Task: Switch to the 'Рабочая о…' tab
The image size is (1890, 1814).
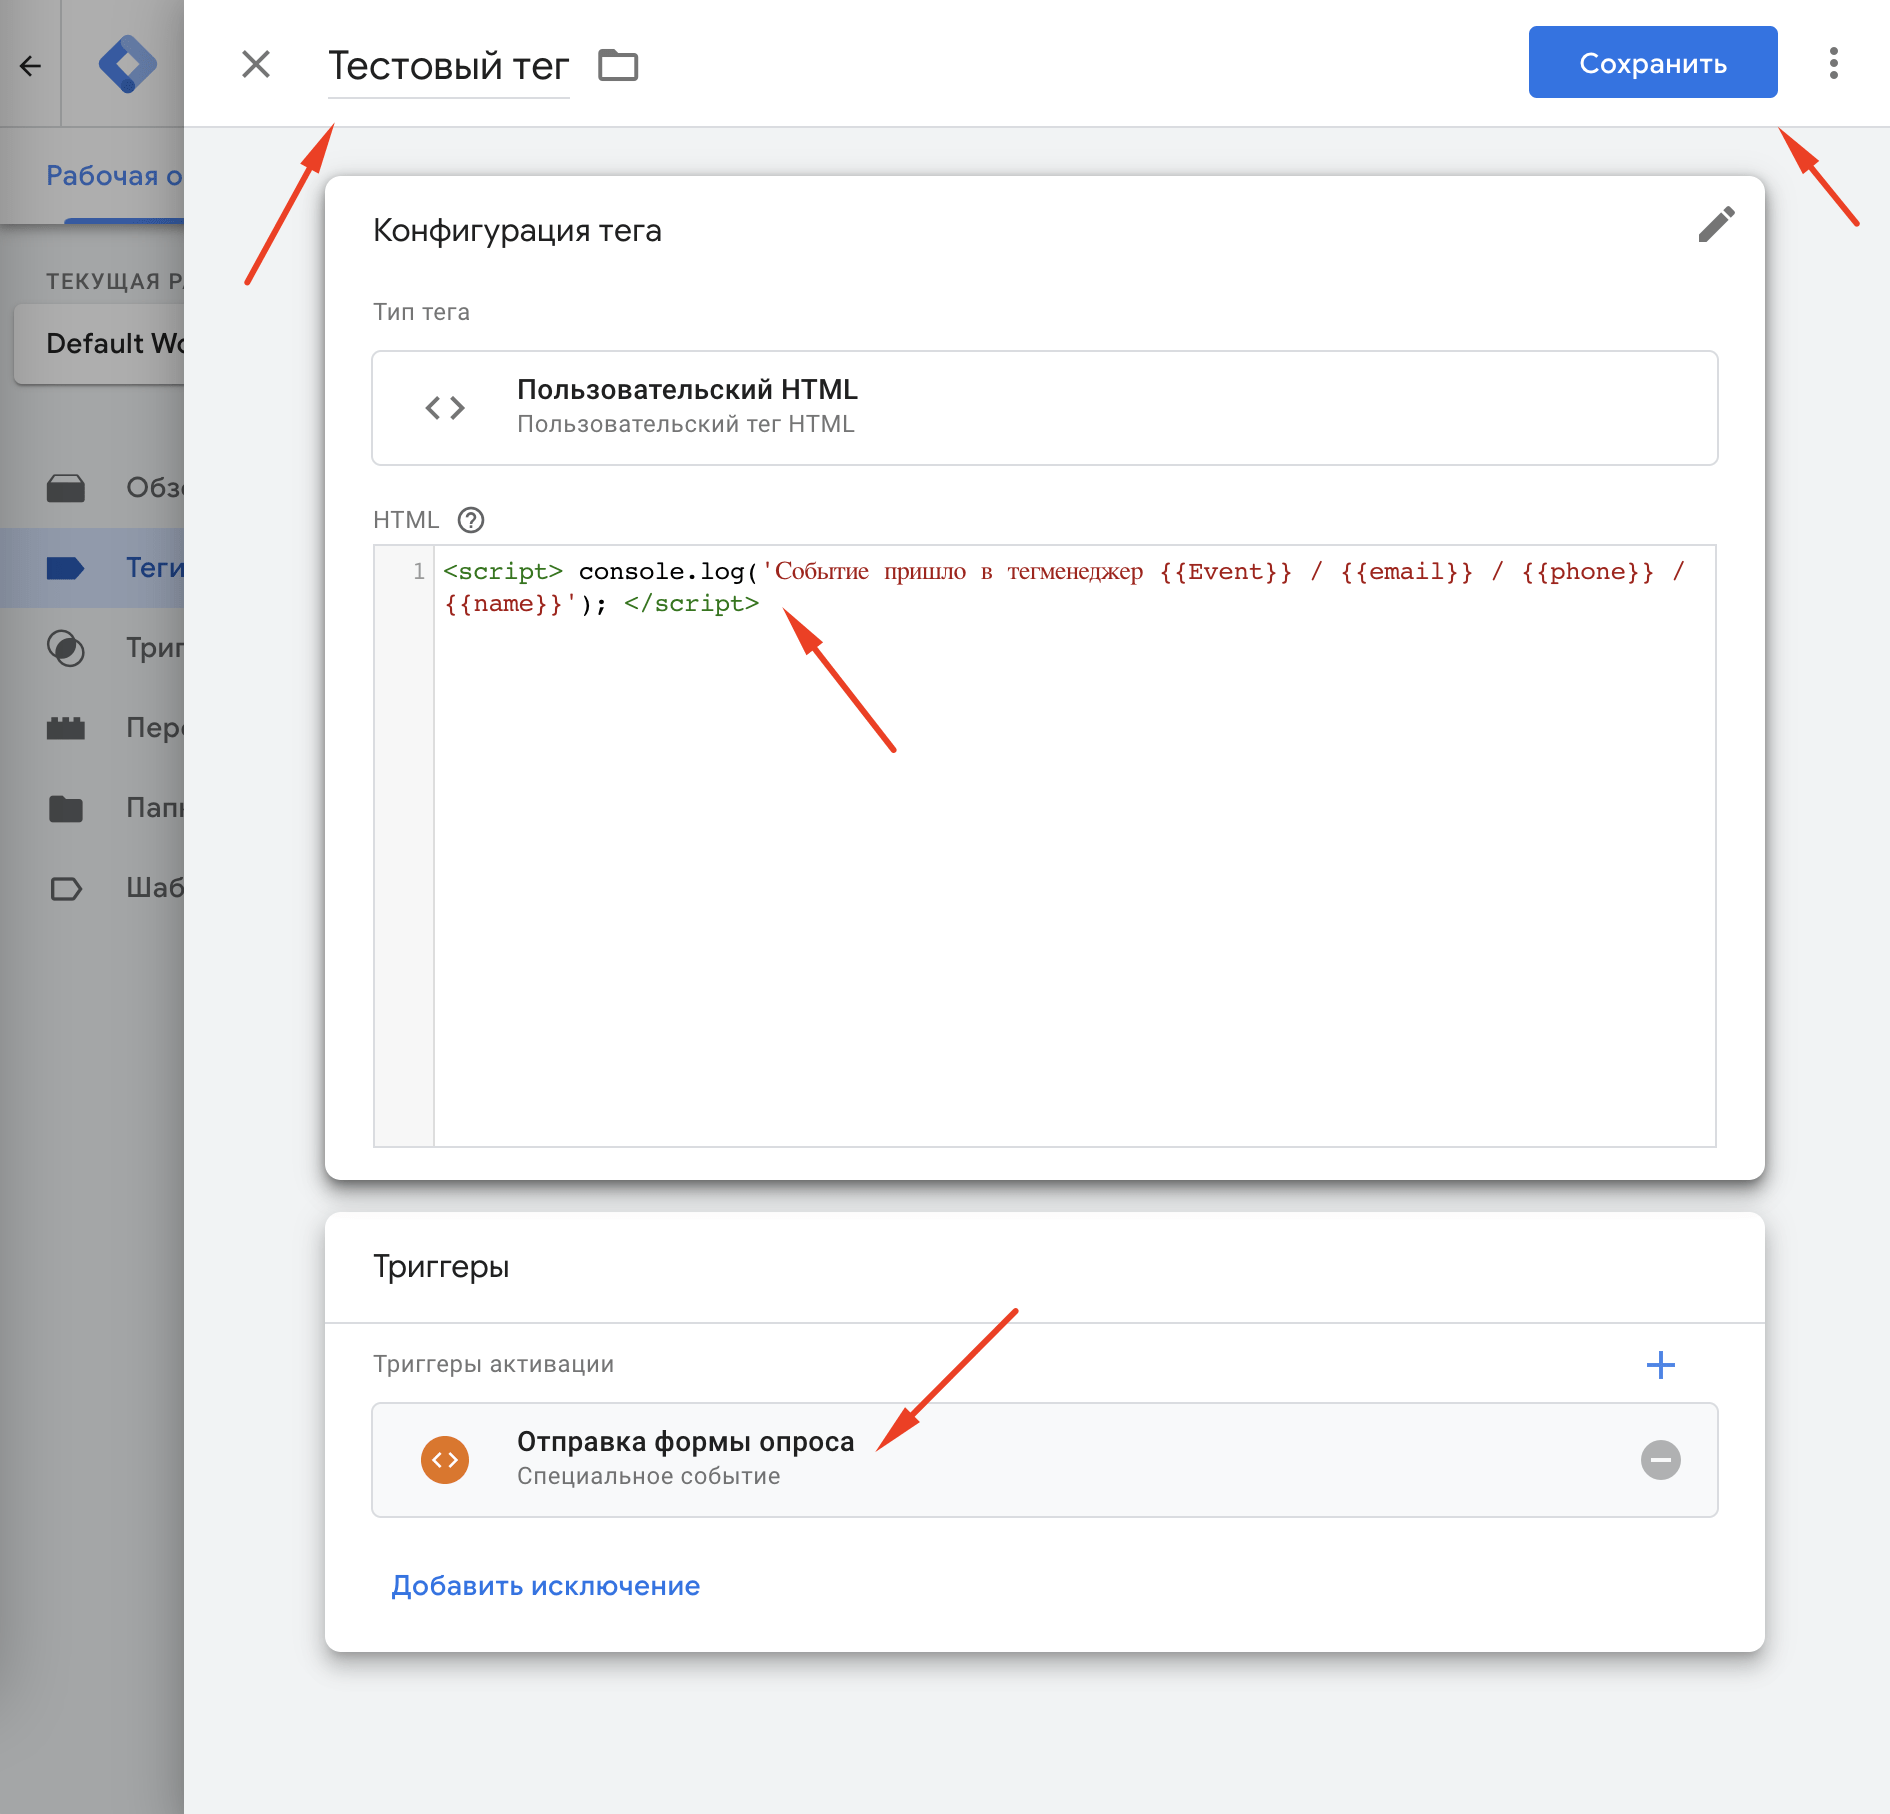Action: point(114,176)
